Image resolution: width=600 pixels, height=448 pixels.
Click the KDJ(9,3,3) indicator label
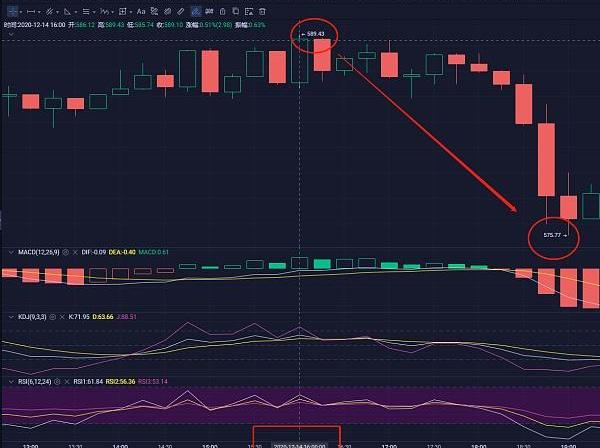click(32, 317)
